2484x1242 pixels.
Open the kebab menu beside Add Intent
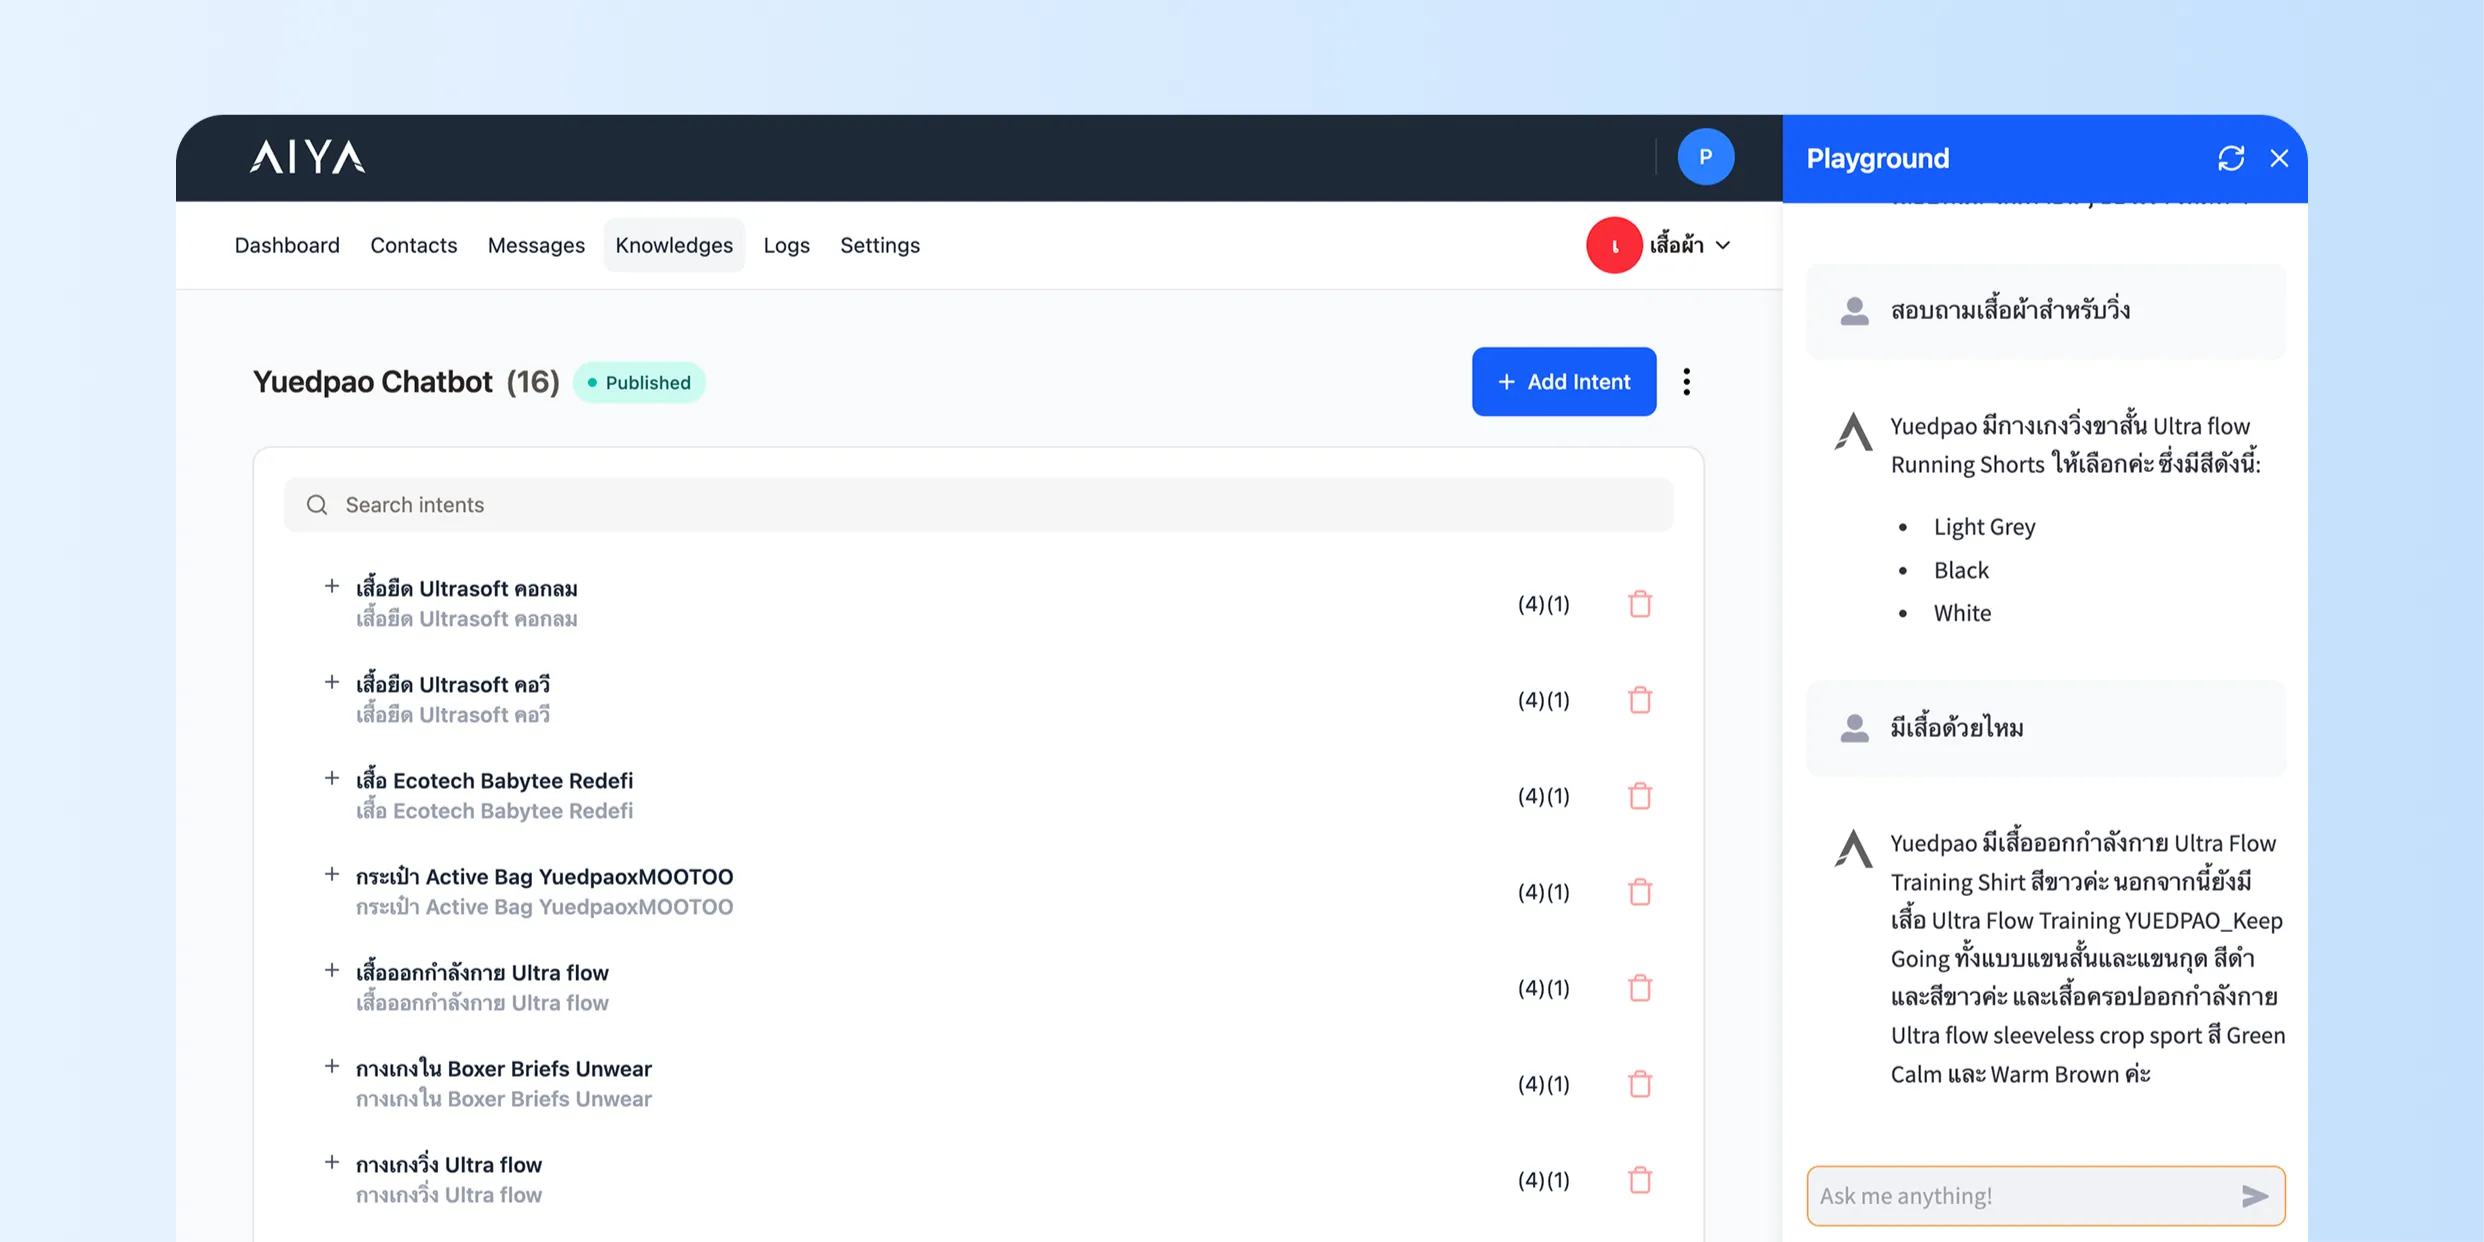click(x=1686, y=381)
